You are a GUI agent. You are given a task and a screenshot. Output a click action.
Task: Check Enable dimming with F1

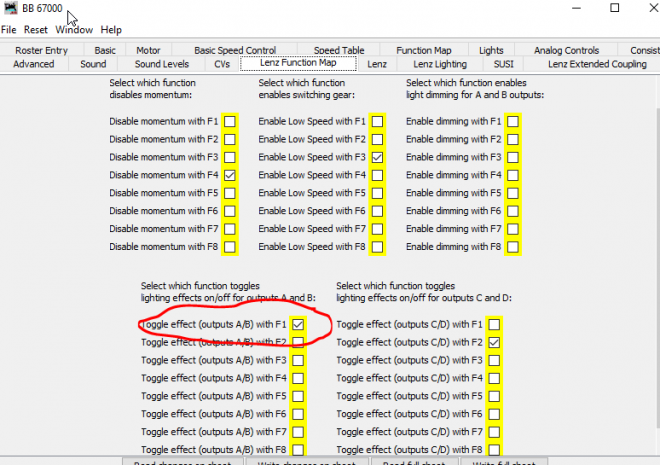513,122
